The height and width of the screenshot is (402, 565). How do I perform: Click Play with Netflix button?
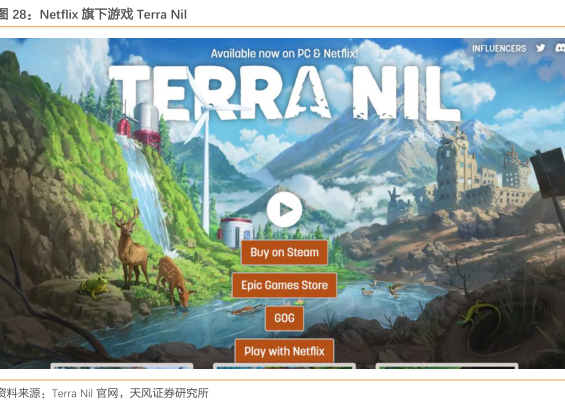tap(284, 351)
